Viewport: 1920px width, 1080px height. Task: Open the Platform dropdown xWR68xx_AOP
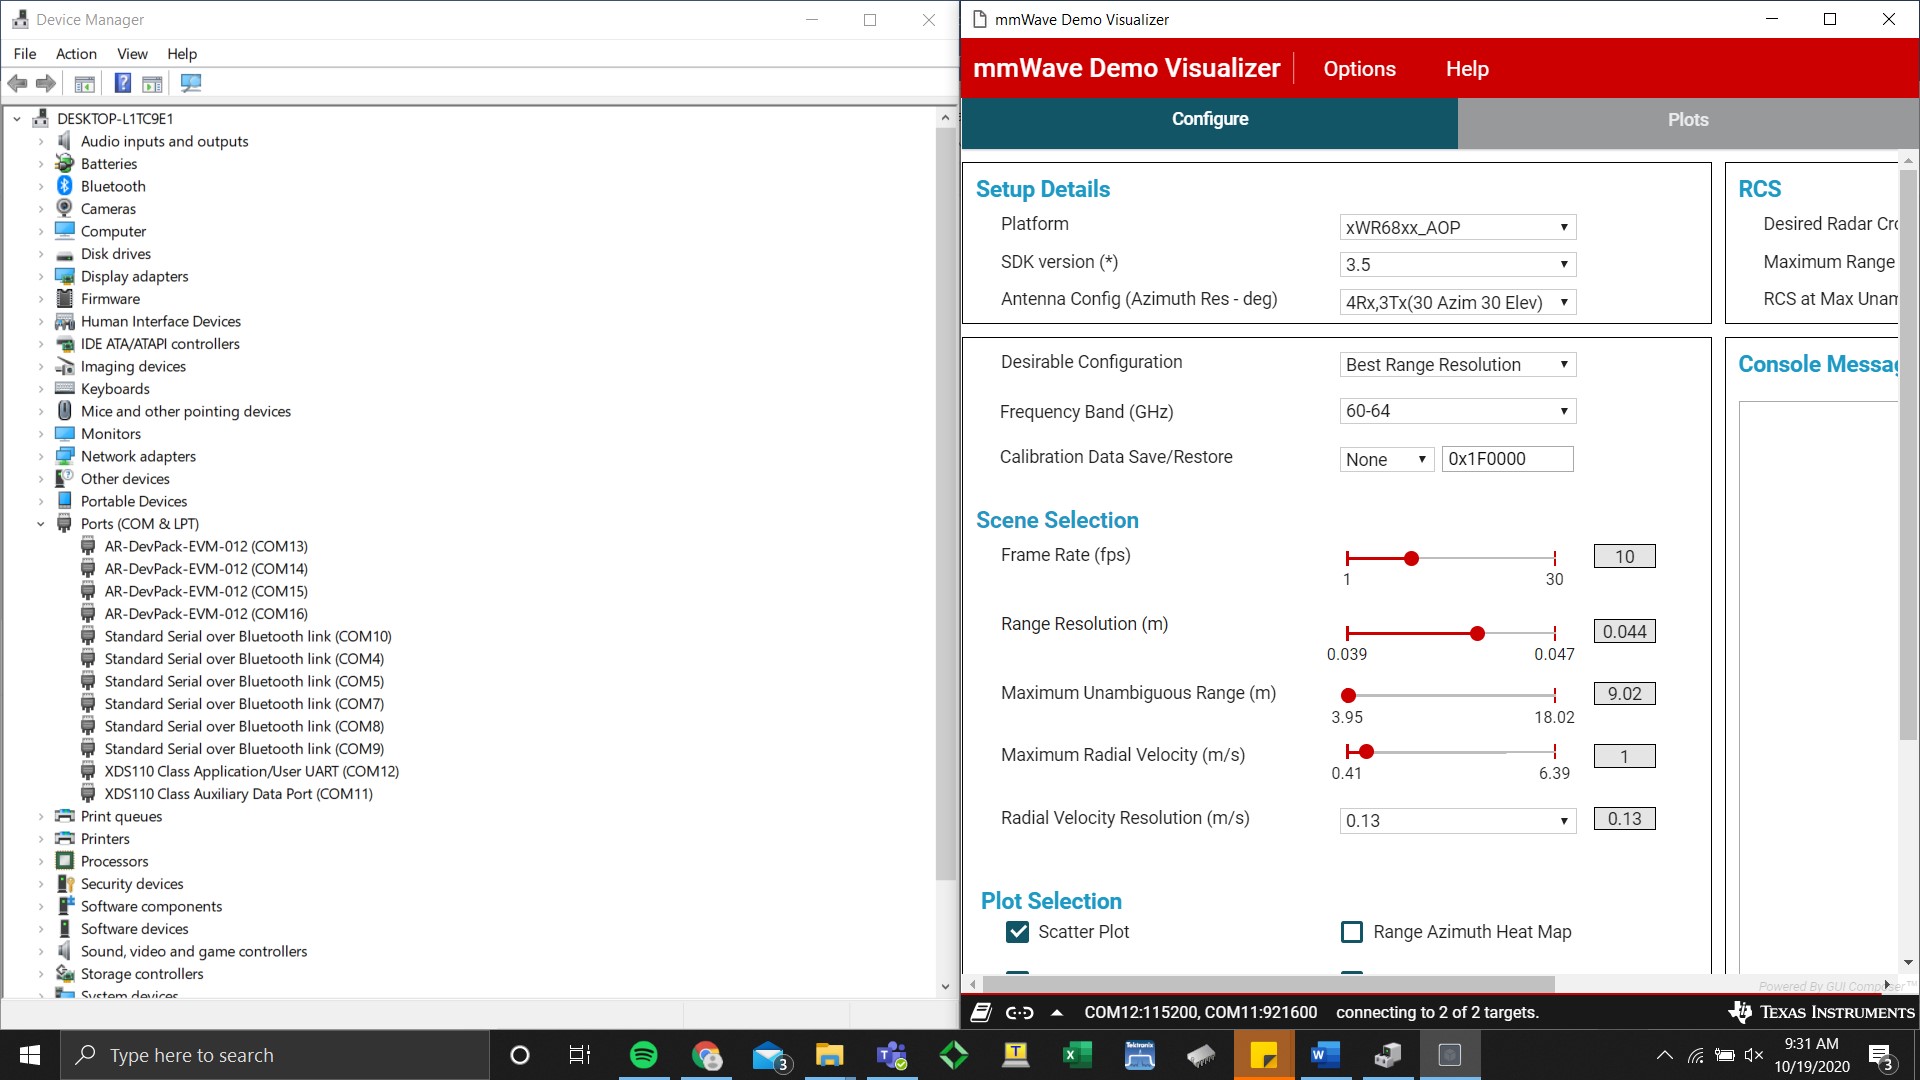click(x=1457, y=228)
